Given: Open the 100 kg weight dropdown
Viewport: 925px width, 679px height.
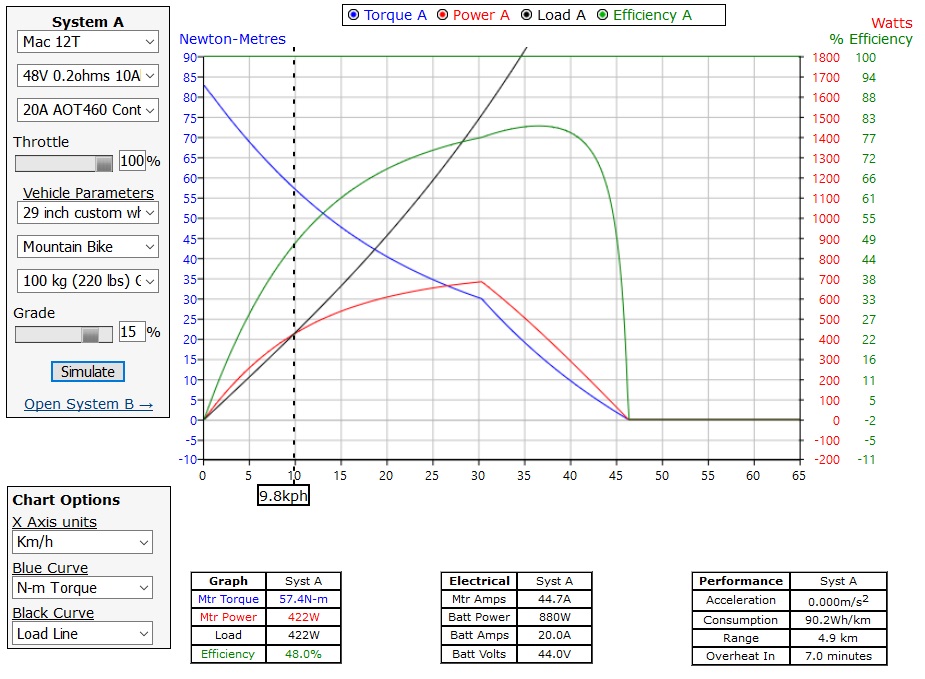Looking at the screenshot, I should (x=88, y=281).
